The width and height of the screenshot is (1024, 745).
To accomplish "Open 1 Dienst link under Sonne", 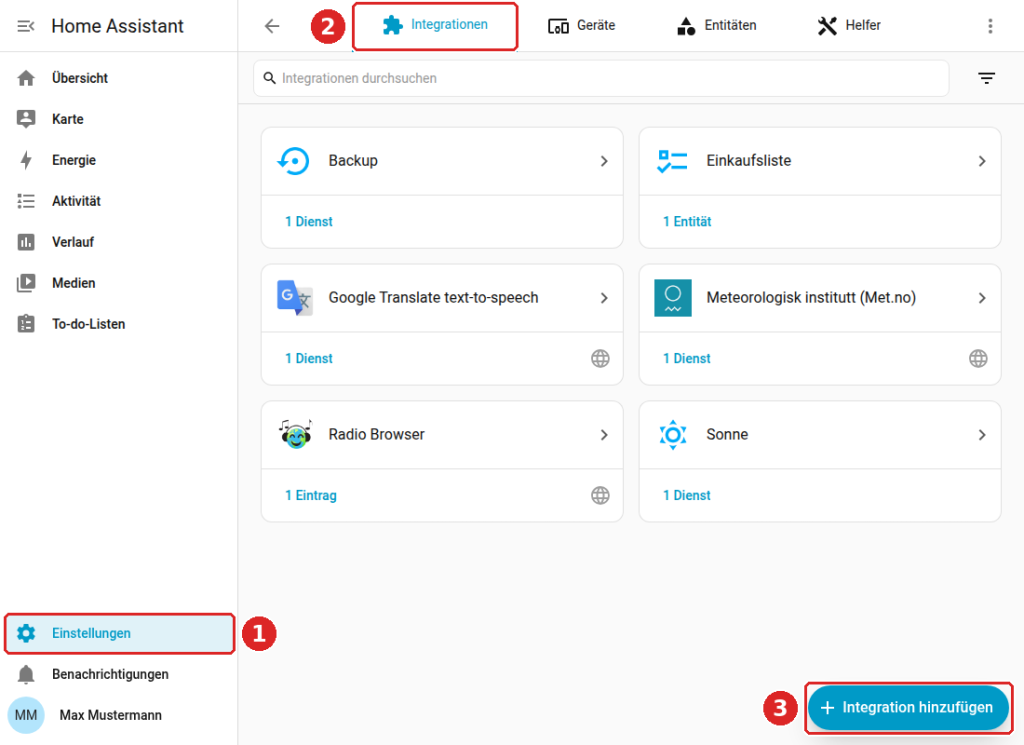I will (686, 496).
